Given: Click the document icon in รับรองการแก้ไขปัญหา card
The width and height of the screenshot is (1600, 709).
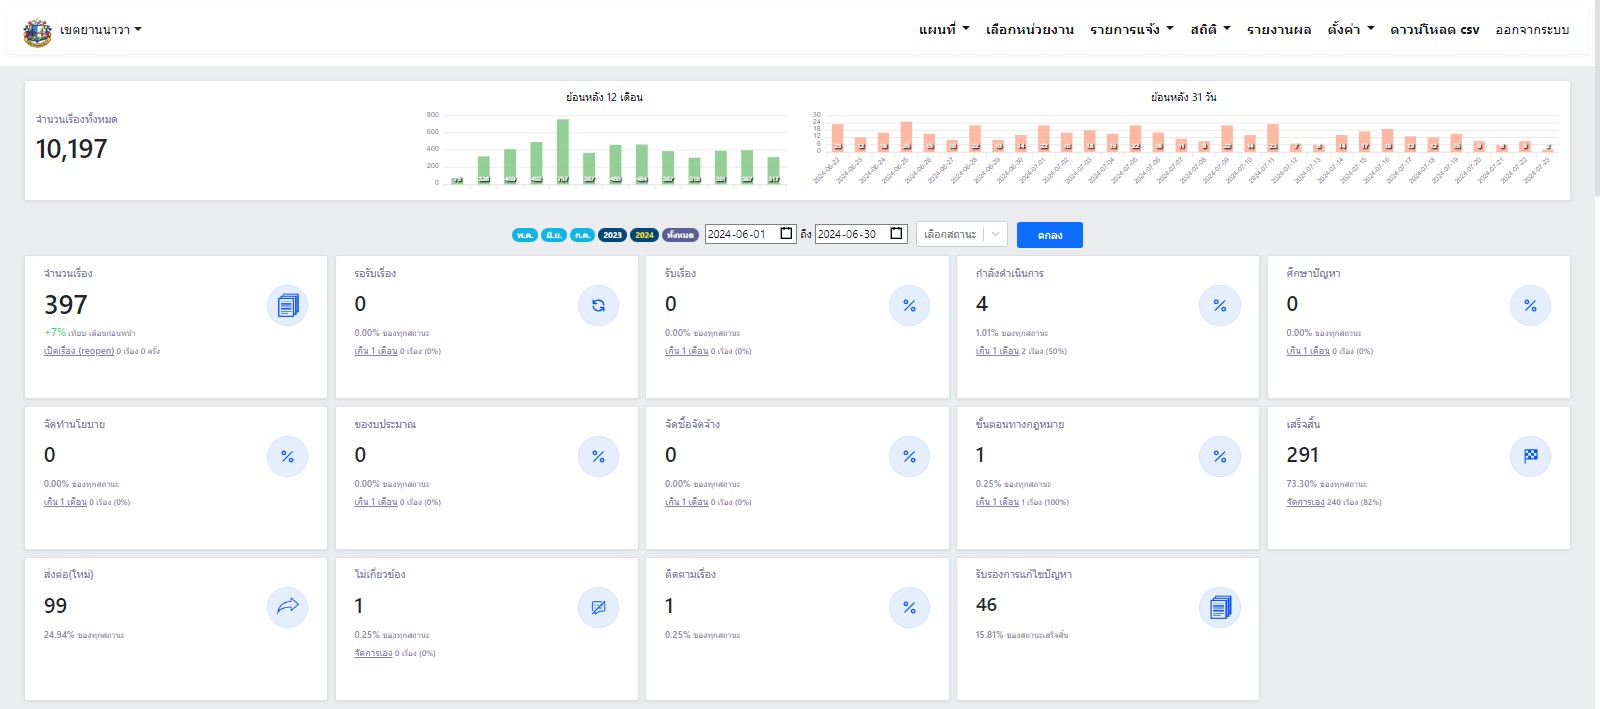Looking at the screenshot, I should tap(1219, 607).
